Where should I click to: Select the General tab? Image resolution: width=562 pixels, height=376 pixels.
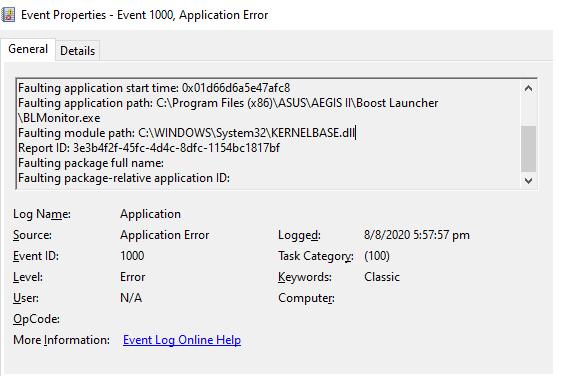click(28, 49)
